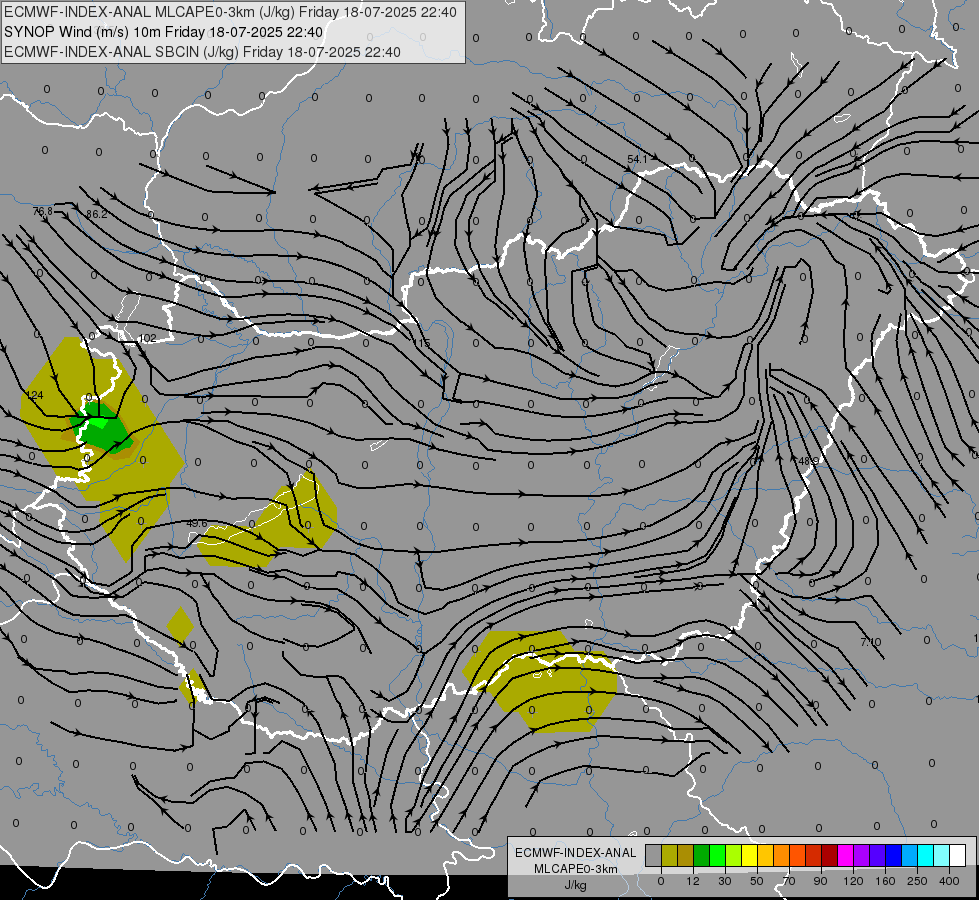Click the 102 value on map
Viewport: 979px width, 900px height.
147,338
